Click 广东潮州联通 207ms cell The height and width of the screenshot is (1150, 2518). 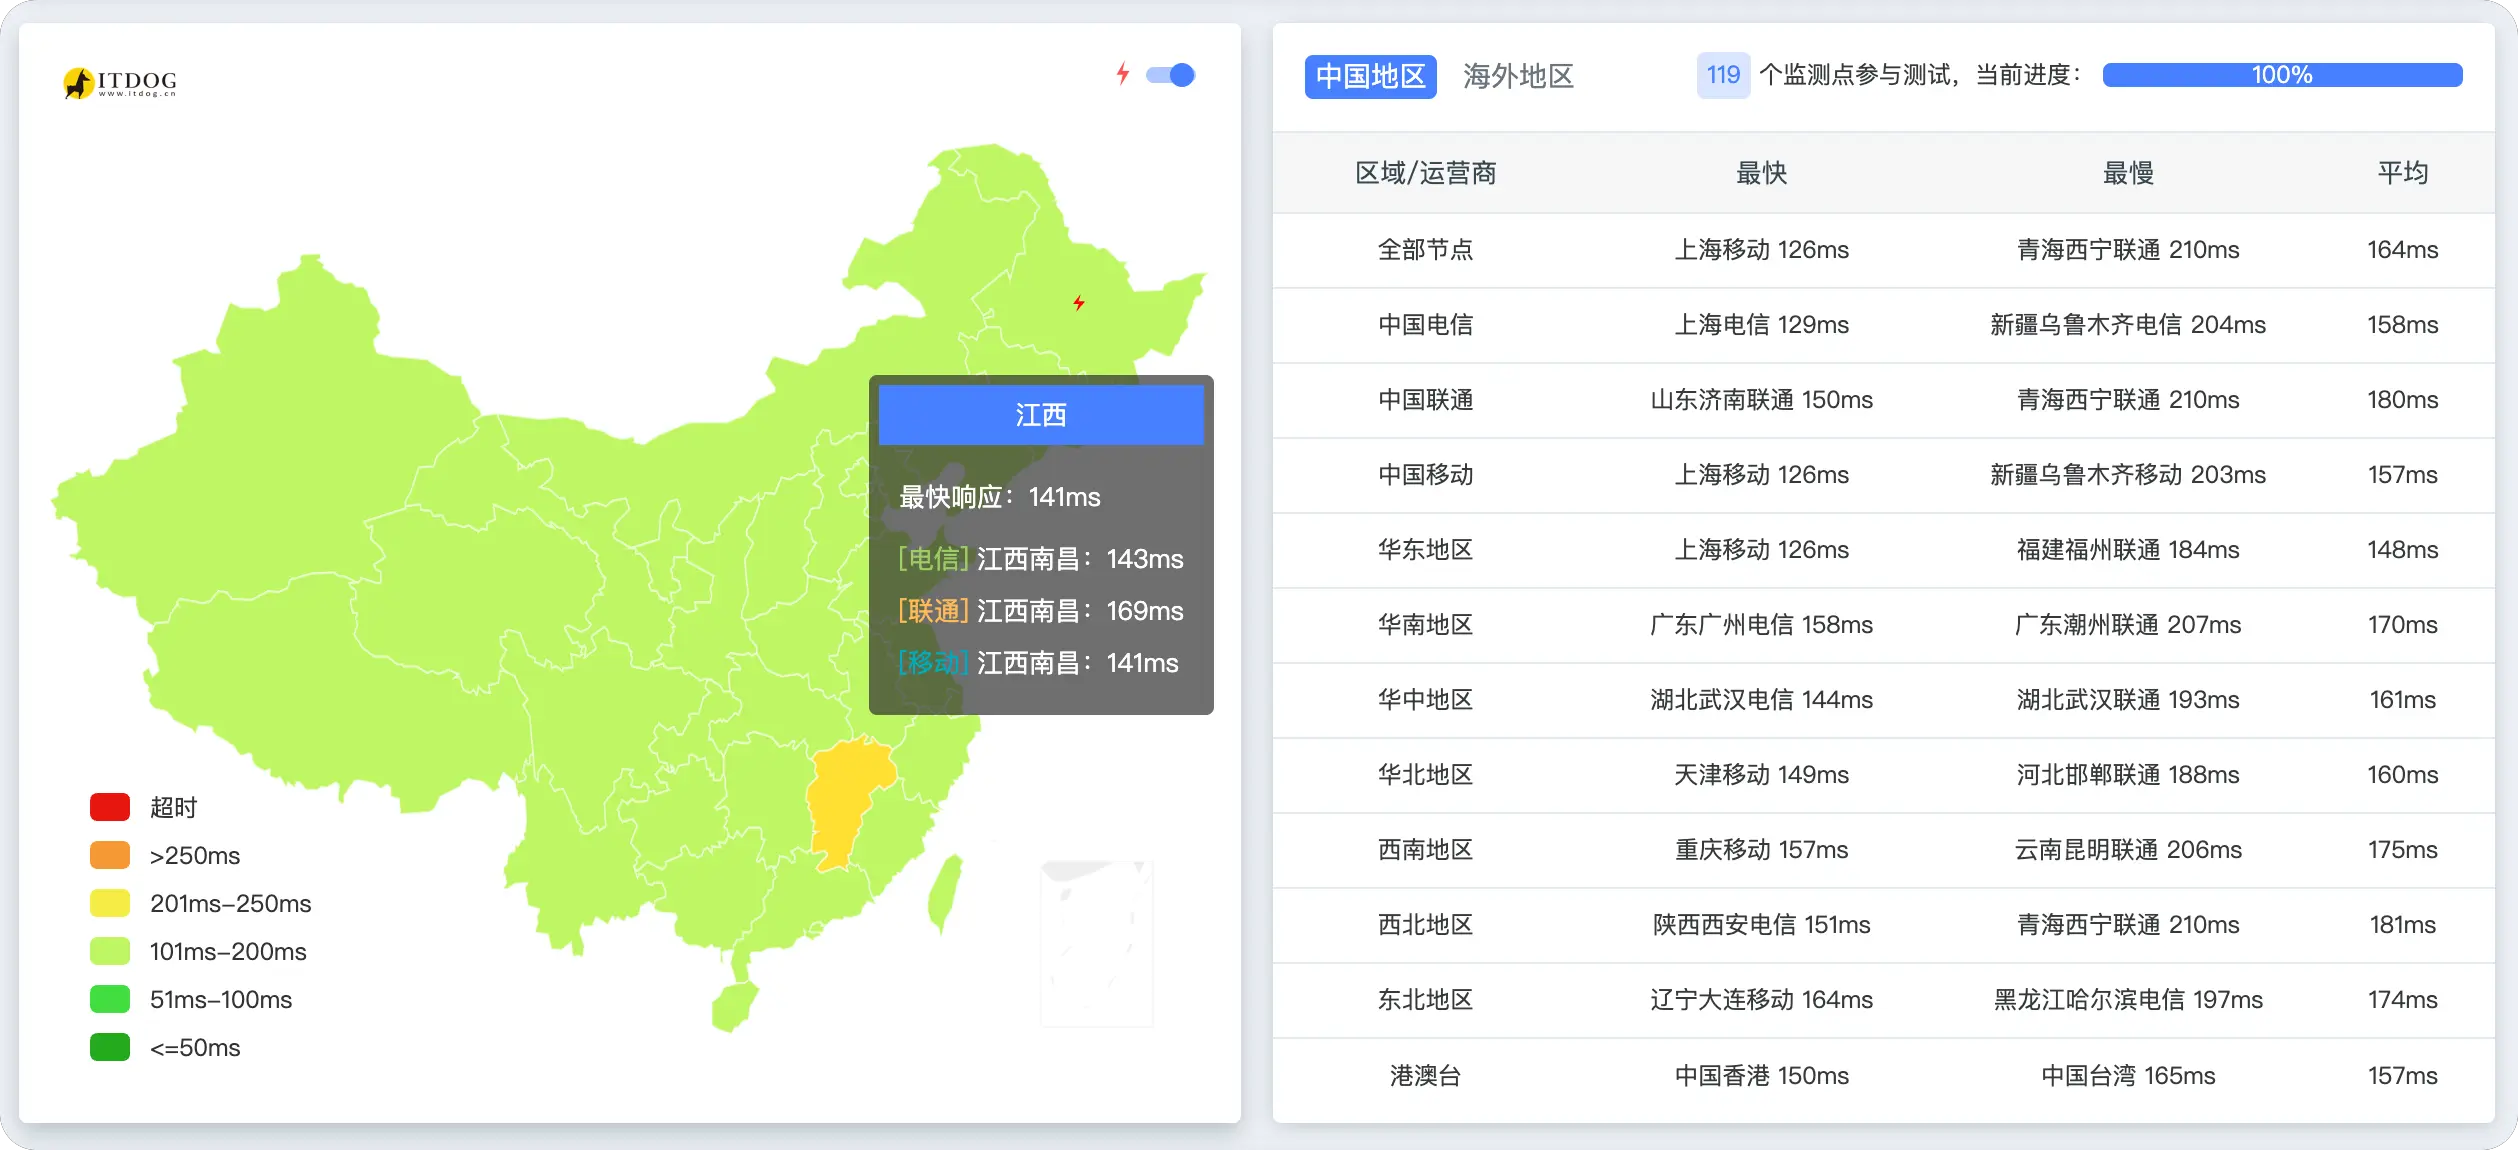click(x=2128, y=624)
